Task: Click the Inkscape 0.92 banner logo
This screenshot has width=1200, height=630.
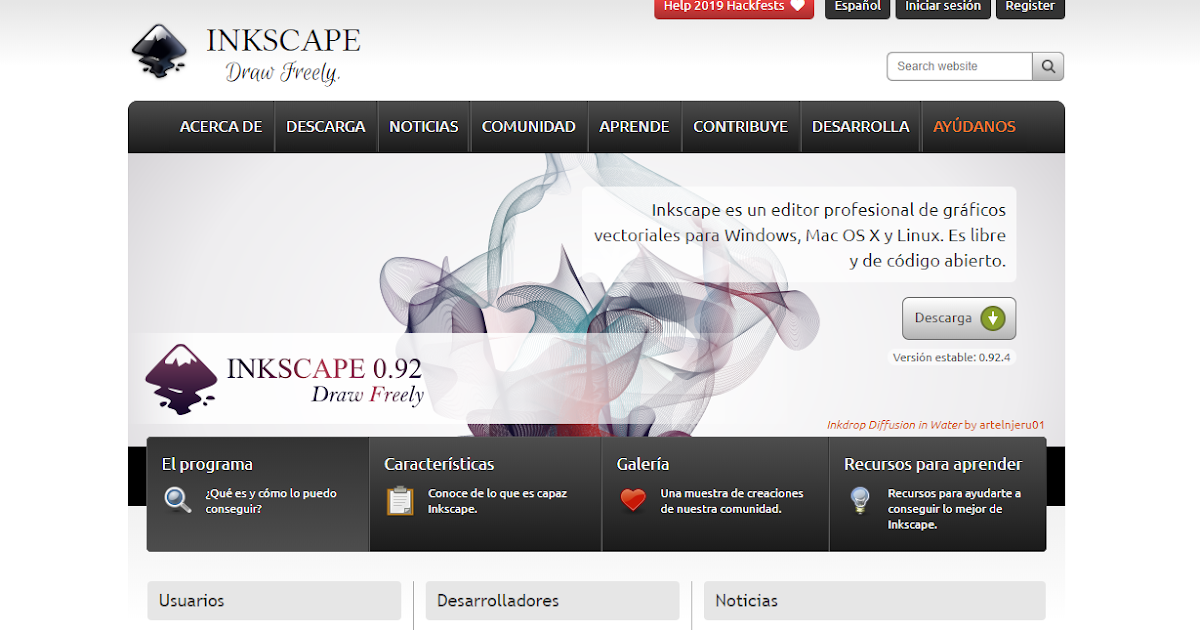Action: pos(181,379)
